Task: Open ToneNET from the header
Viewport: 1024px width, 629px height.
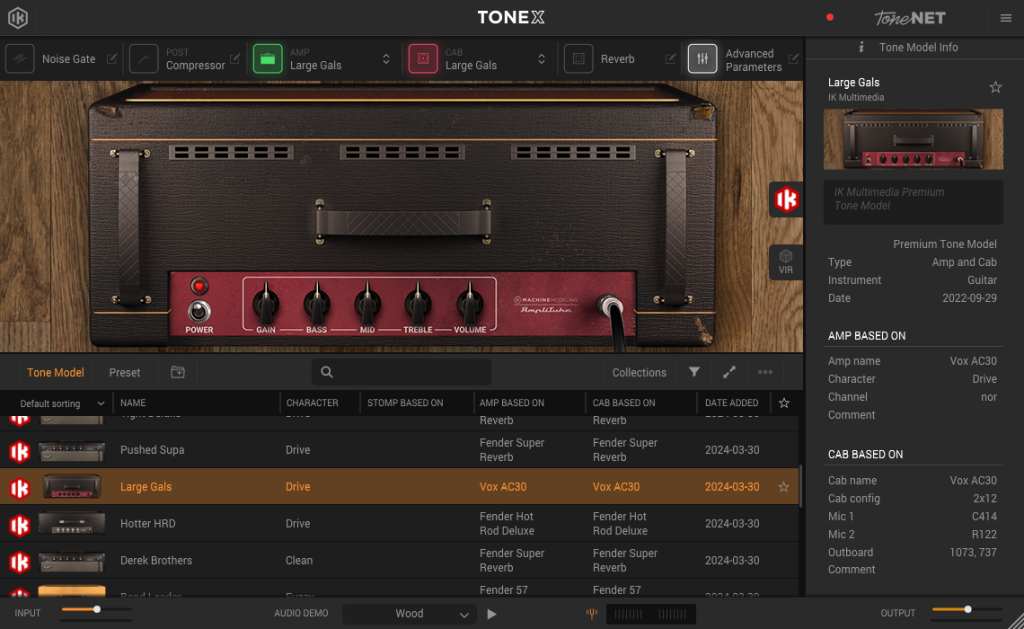Action: [x=910, y=18]
